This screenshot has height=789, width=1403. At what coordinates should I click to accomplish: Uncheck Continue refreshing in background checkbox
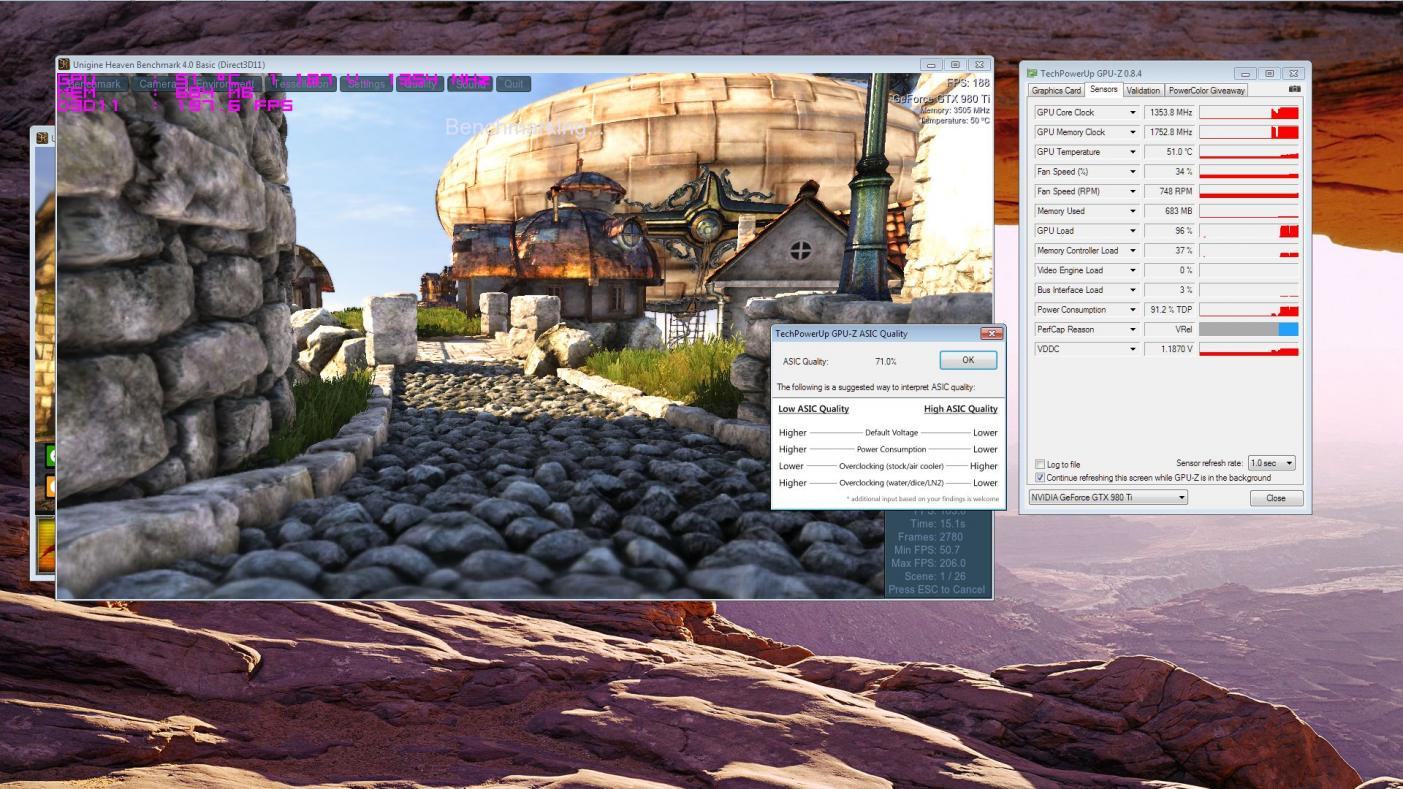coord(1040,477)
